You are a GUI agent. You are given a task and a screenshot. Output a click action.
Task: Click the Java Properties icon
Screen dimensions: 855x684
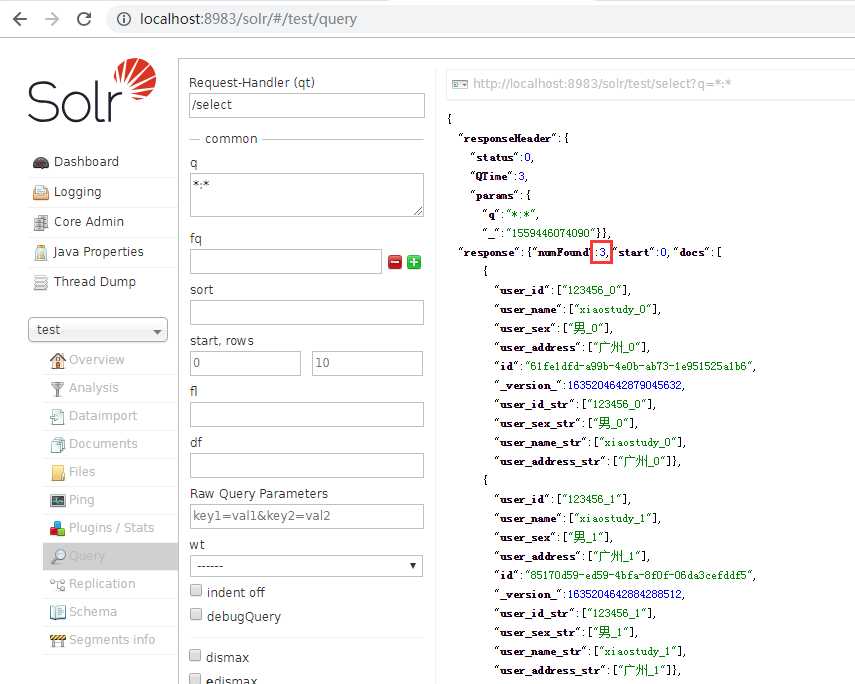pos(41,252)
